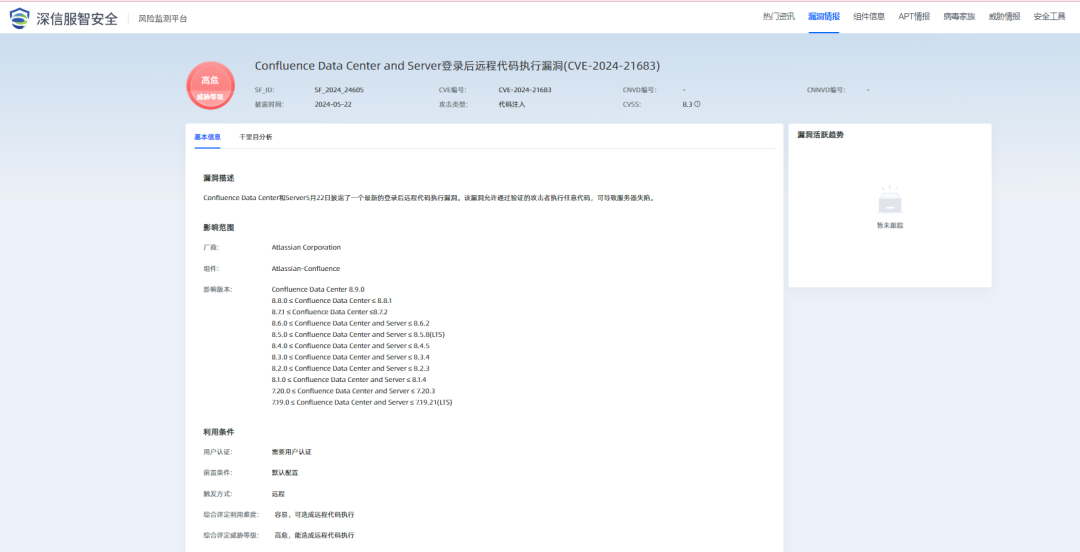Click the attack type value 代码注入
This screenshot has height=552, width=1080.
(x=512, y=105)
